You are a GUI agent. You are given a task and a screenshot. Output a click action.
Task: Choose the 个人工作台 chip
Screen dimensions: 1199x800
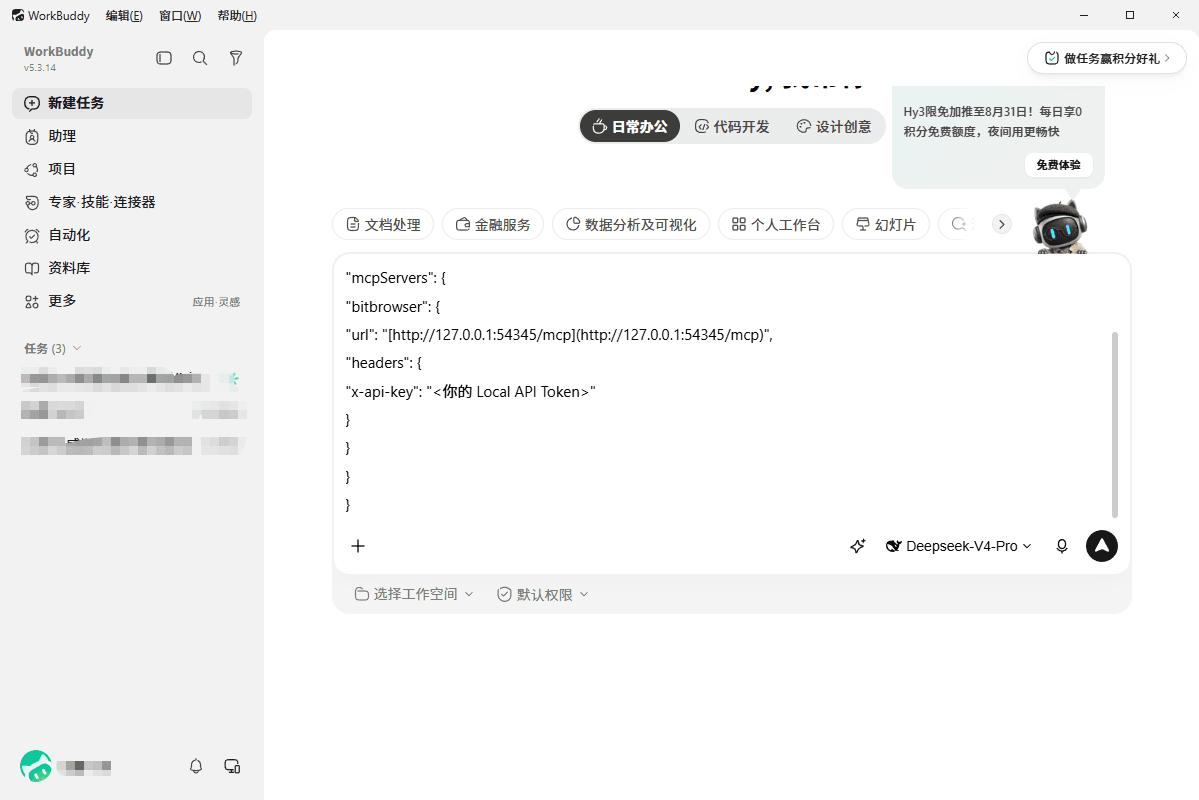[775, 224]
